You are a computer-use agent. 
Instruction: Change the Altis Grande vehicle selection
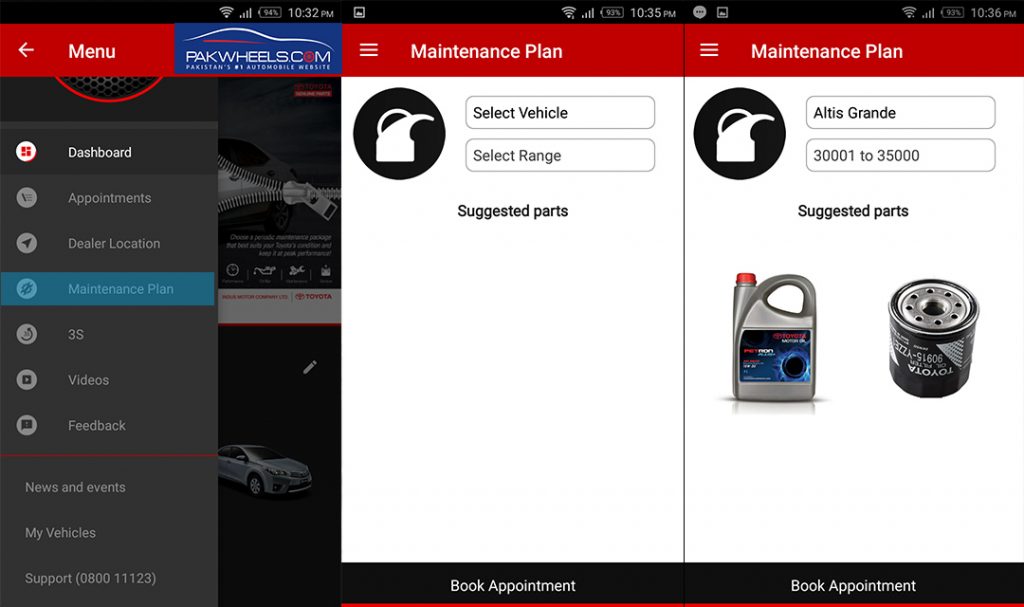[900, 112]
